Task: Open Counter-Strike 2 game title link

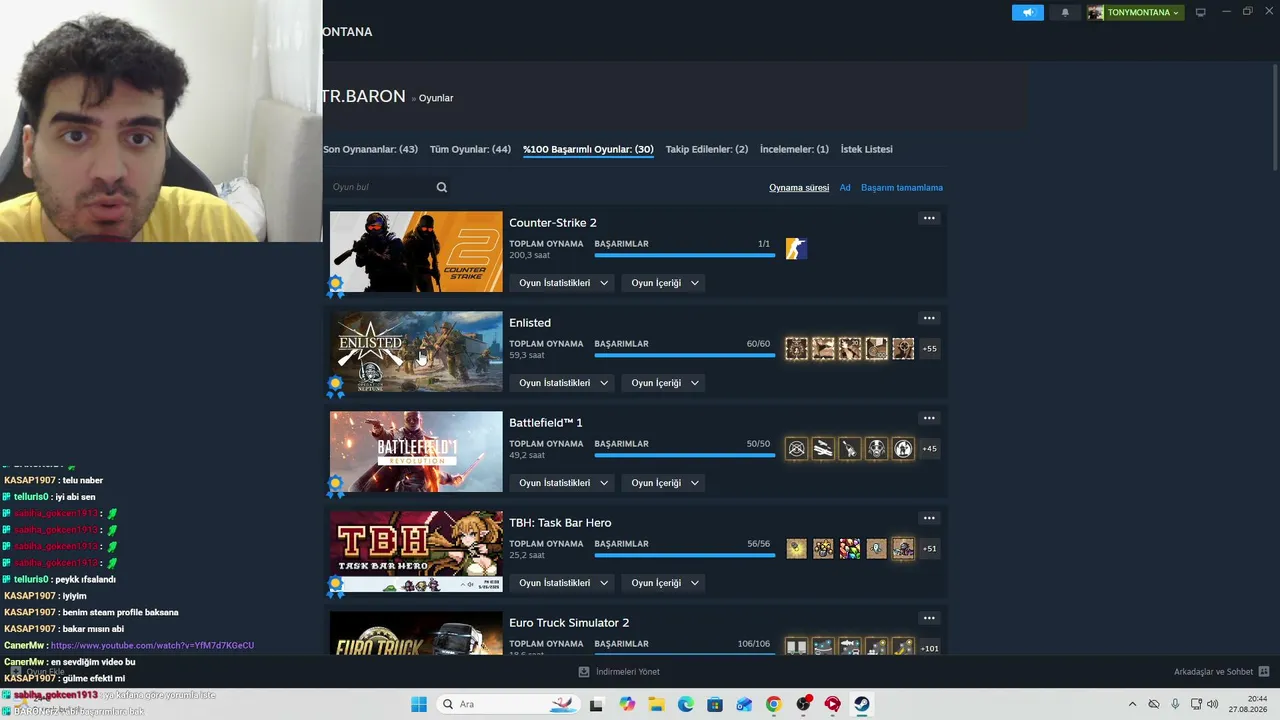Action: click(x=553, y=222)
